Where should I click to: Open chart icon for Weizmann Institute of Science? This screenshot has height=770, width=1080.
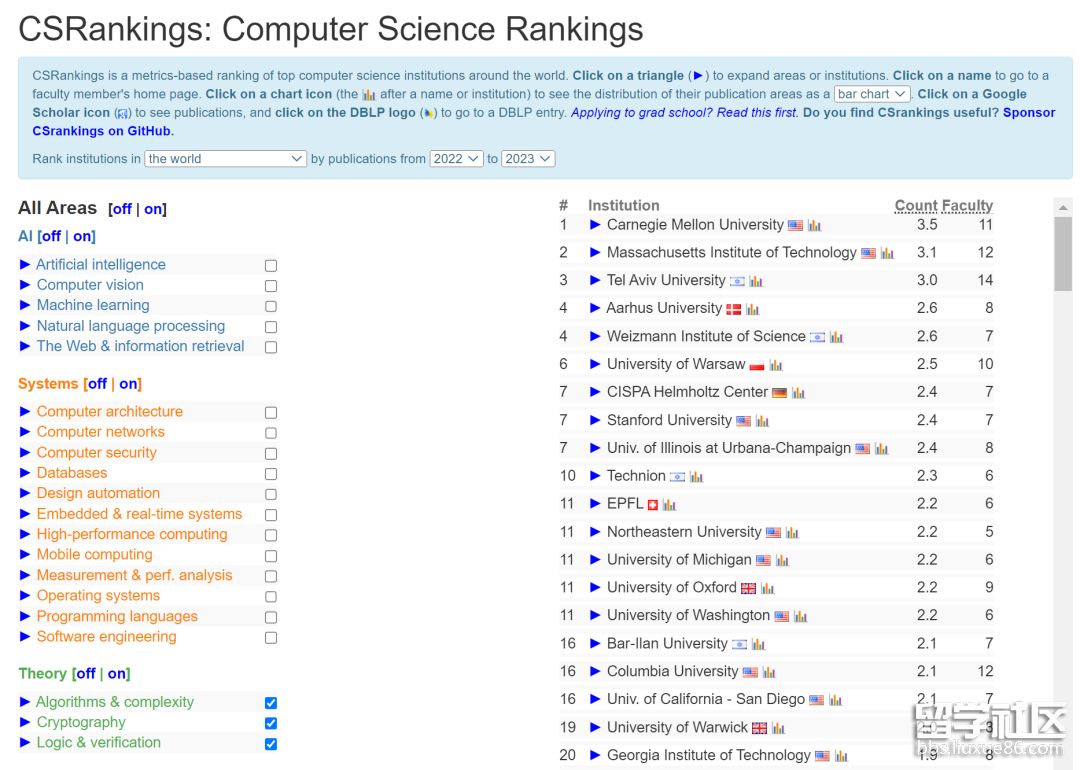coord(837,337)
